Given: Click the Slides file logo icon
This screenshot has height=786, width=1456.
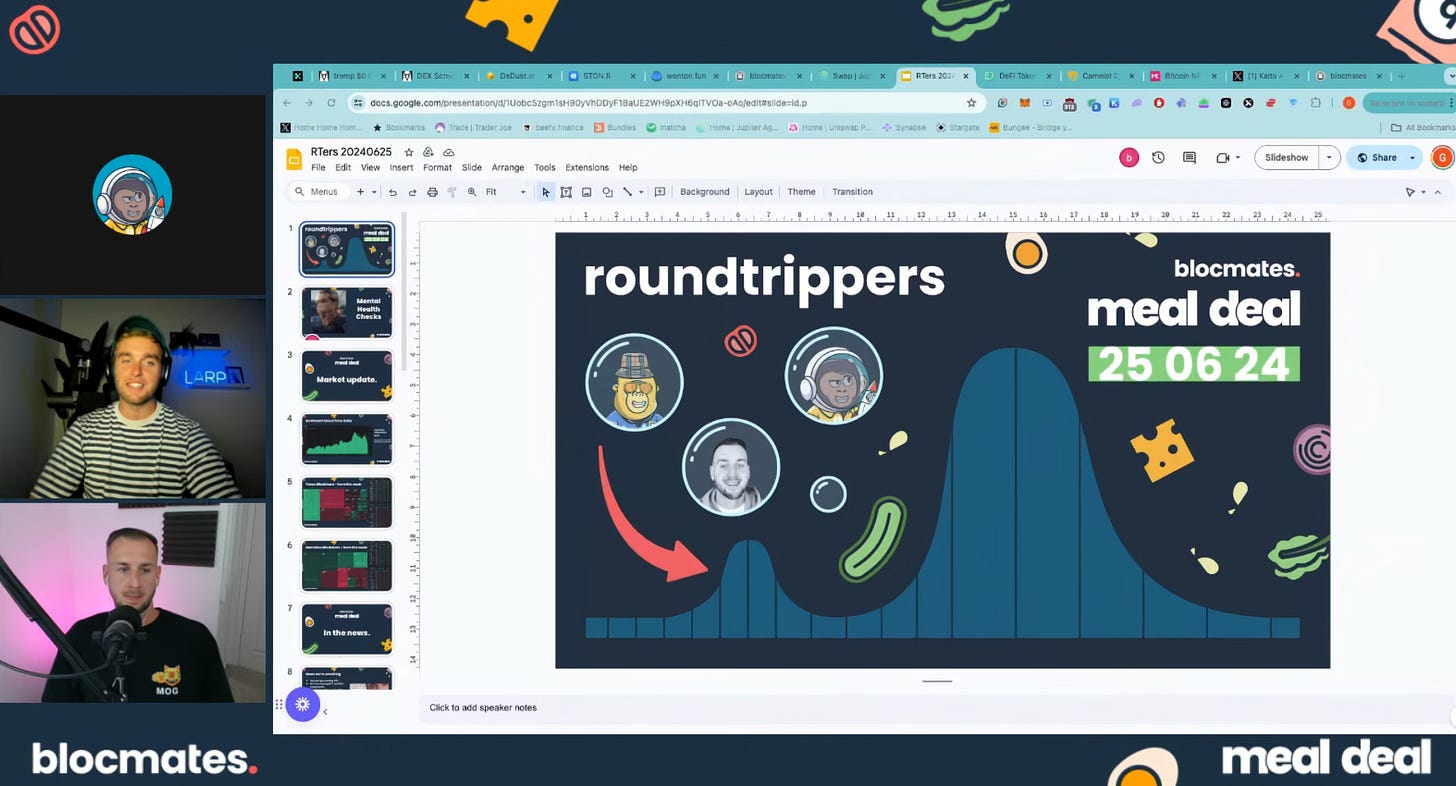Looking at the screenshot, I should 294,159.
